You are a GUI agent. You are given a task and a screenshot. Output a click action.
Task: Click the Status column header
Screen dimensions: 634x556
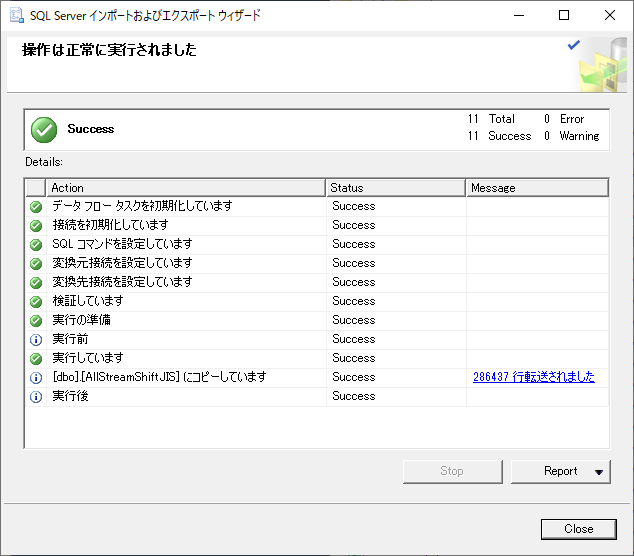pos(396,187)
